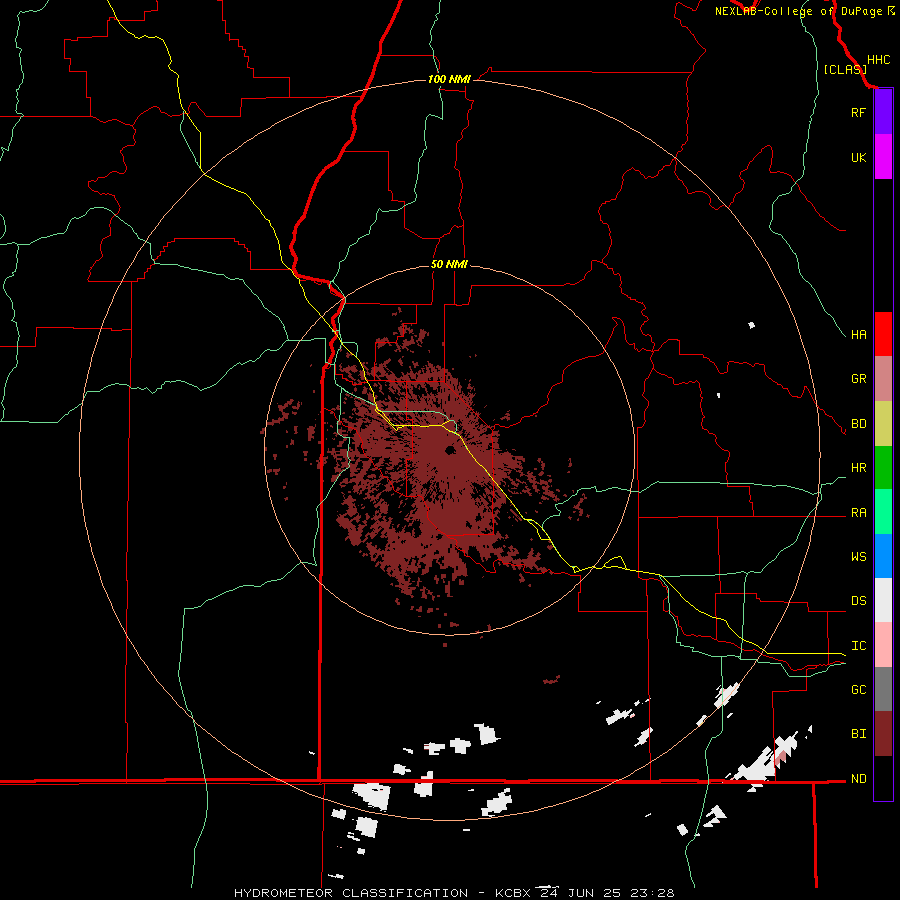Screen dimensions: 900x900
Task: Select the GR pink-brown legend swatch
Action: click(x=883, y=379)
